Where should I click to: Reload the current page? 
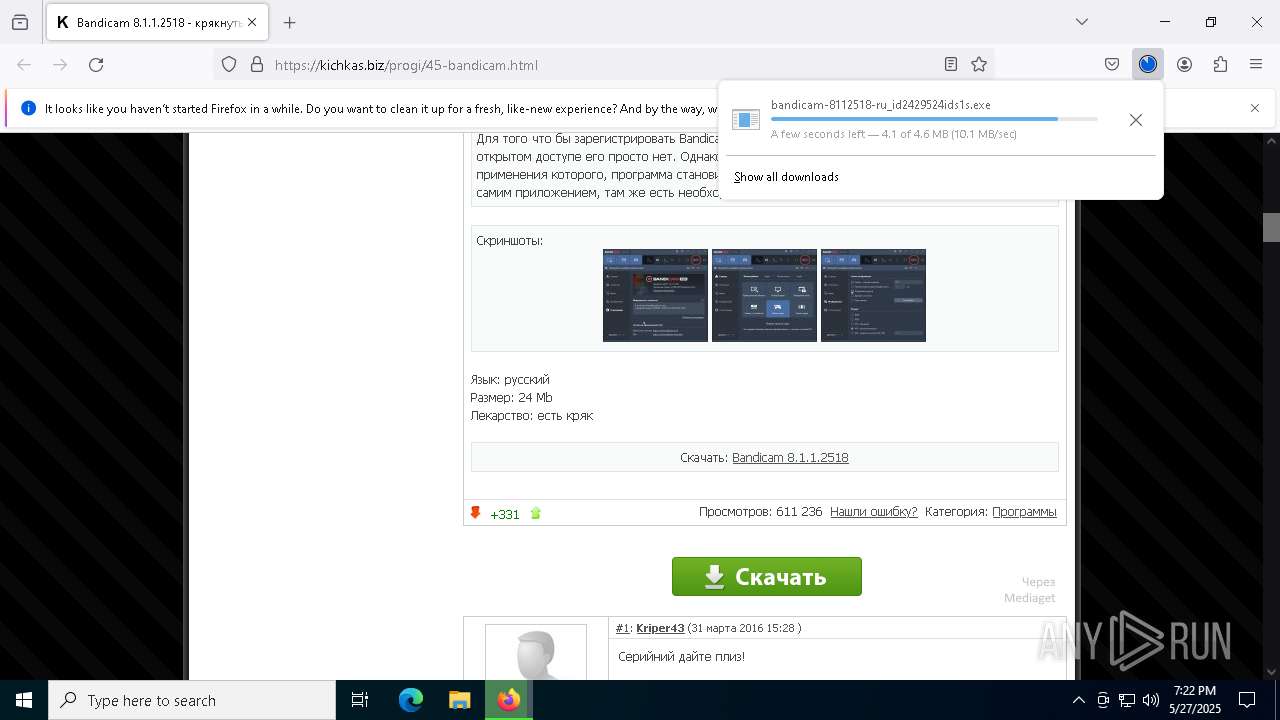pyautogui.click(x=96, y=65)
